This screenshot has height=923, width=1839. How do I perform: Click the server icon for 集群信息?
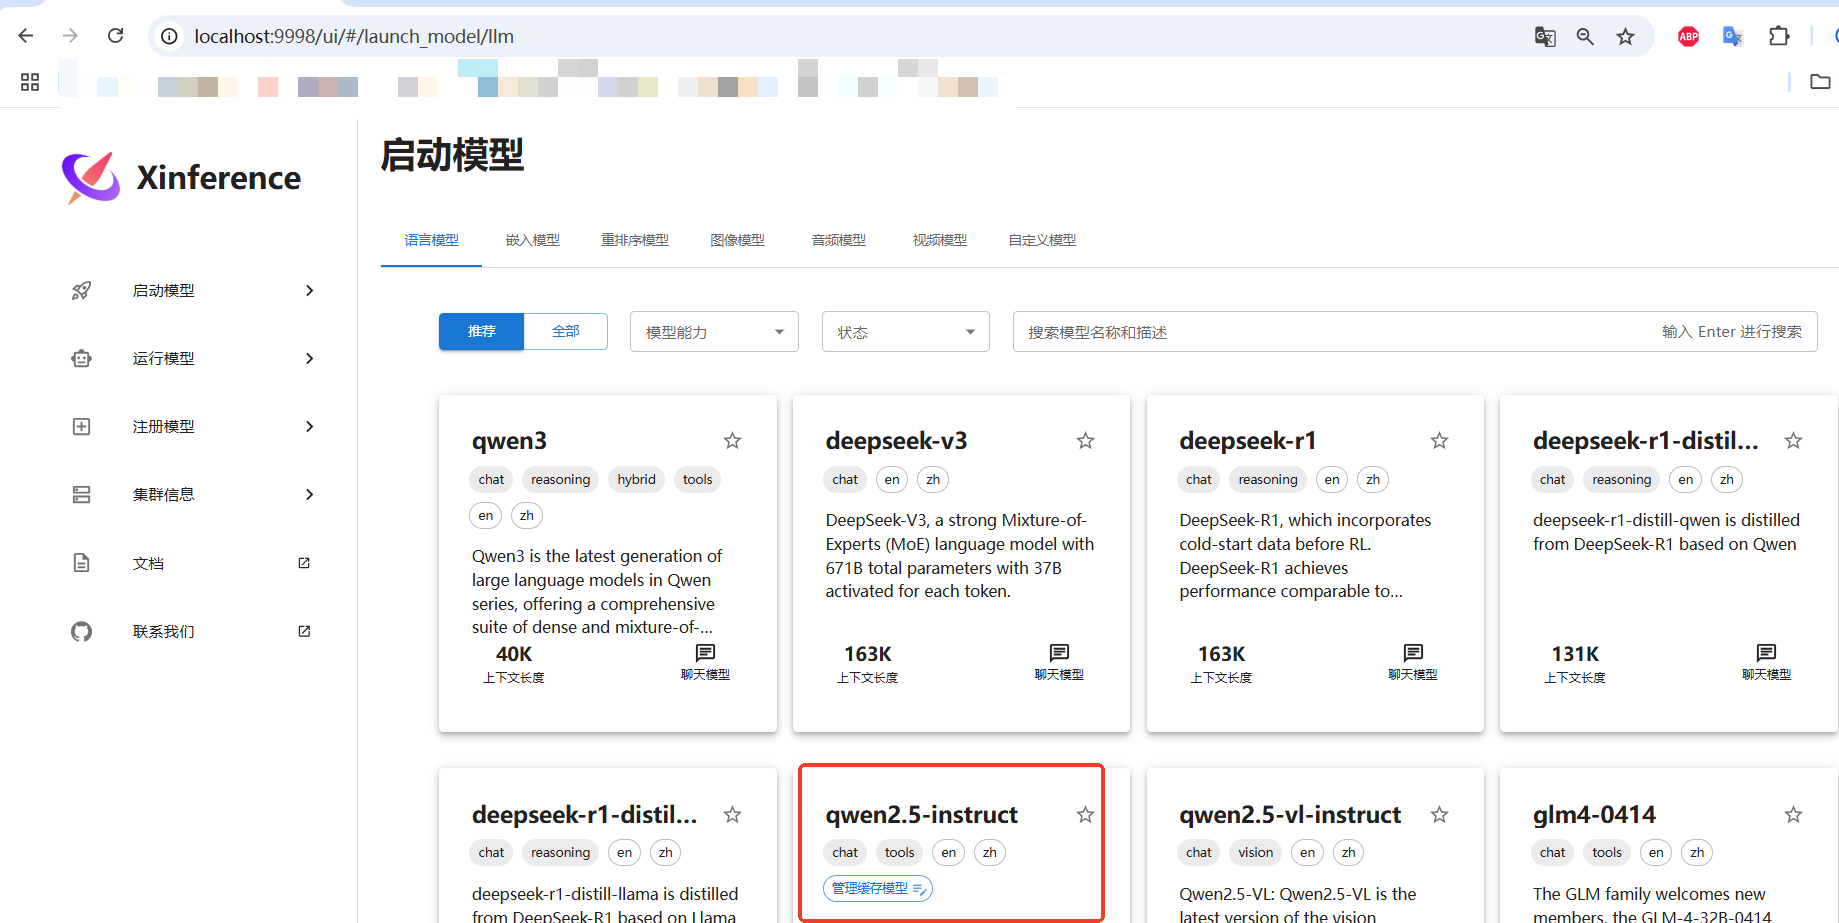[x=82, y=495]
